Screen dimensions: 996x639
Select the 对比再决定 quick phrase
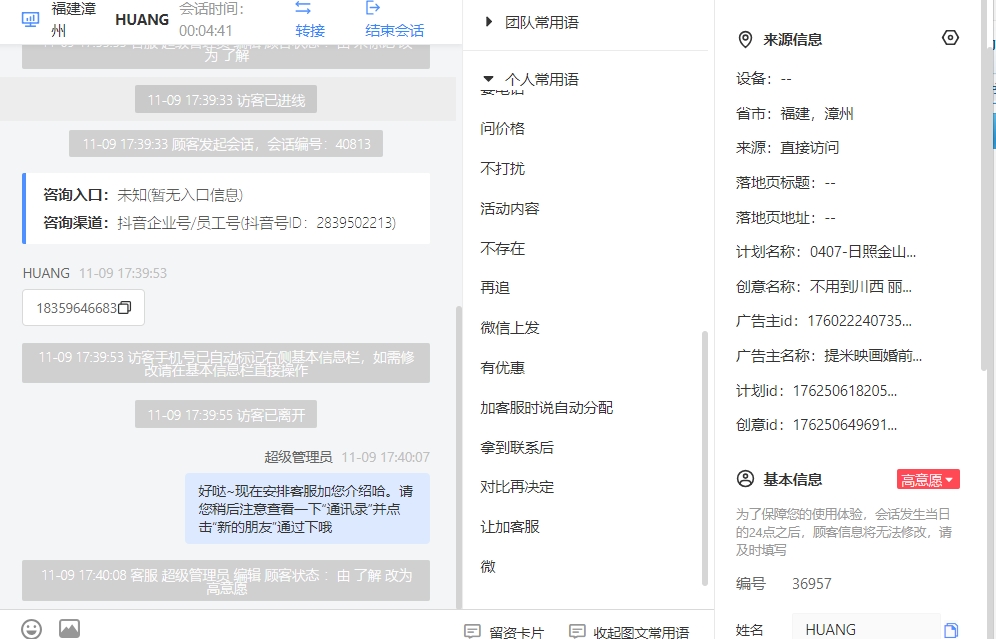(517, 487)
